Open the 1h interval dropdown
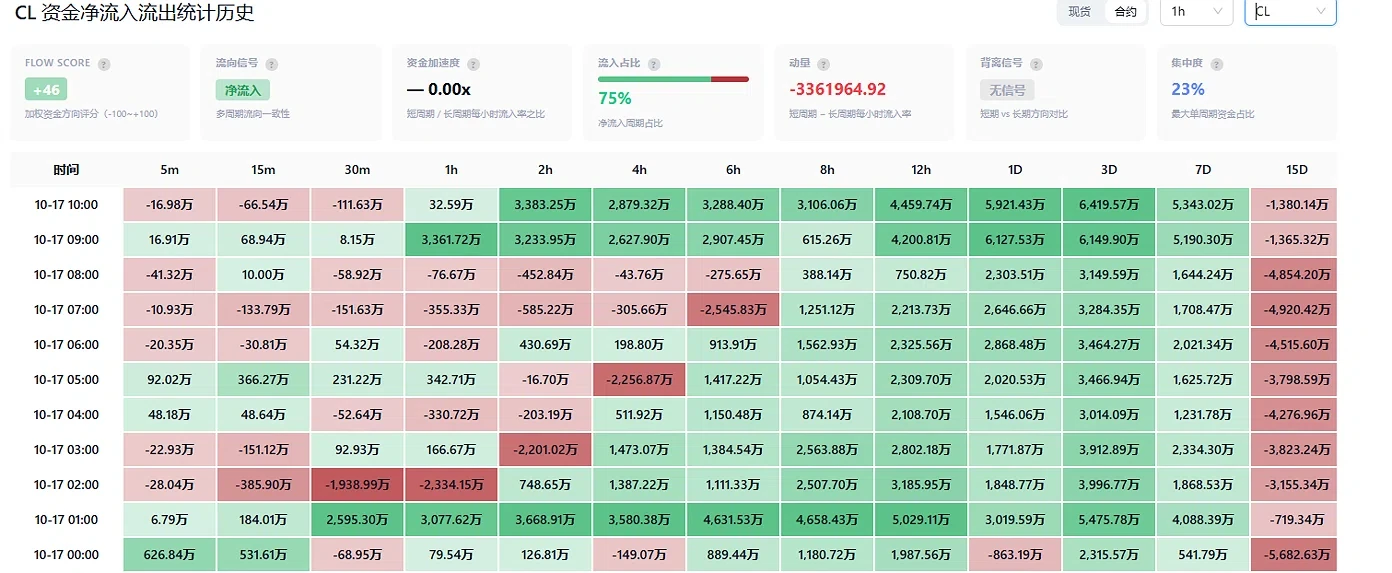 1196,12
